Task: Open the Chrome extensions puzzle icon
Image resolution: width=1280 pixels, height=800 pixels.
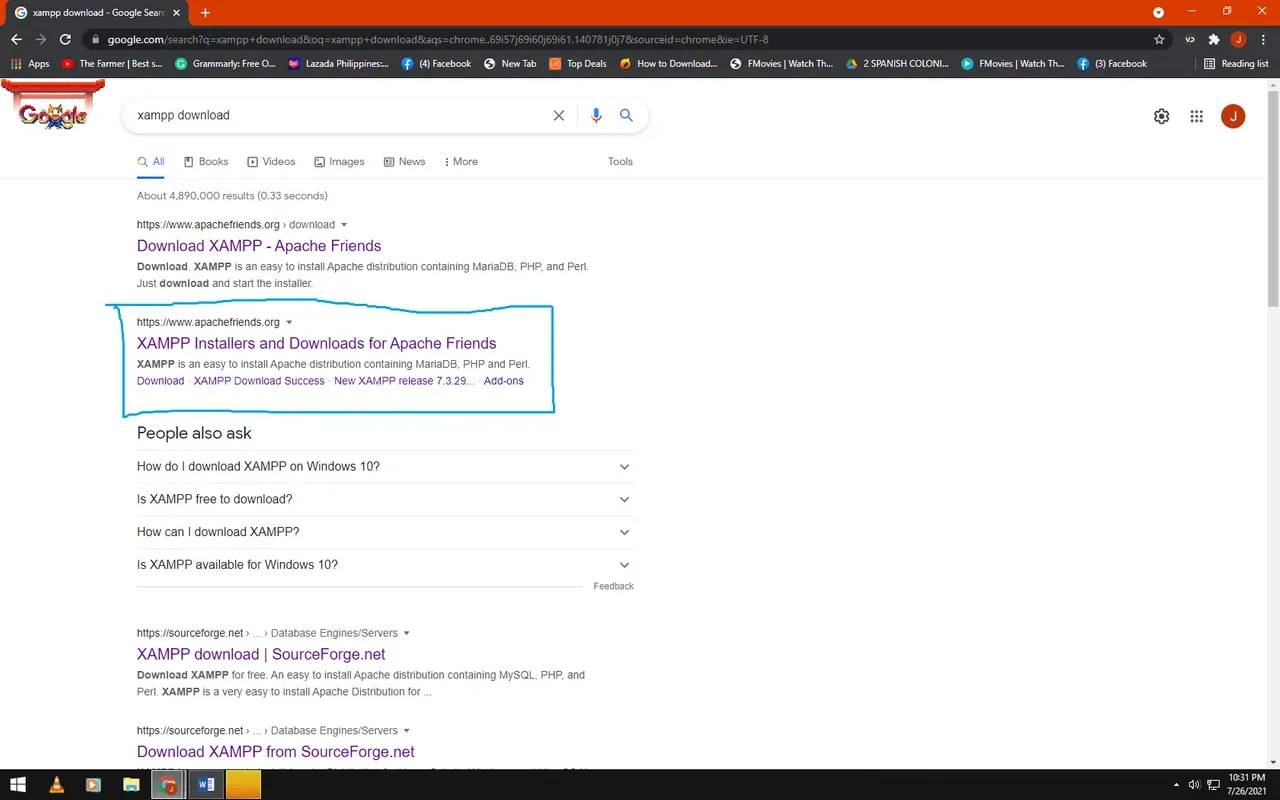Action: [x=1214, y=39]
